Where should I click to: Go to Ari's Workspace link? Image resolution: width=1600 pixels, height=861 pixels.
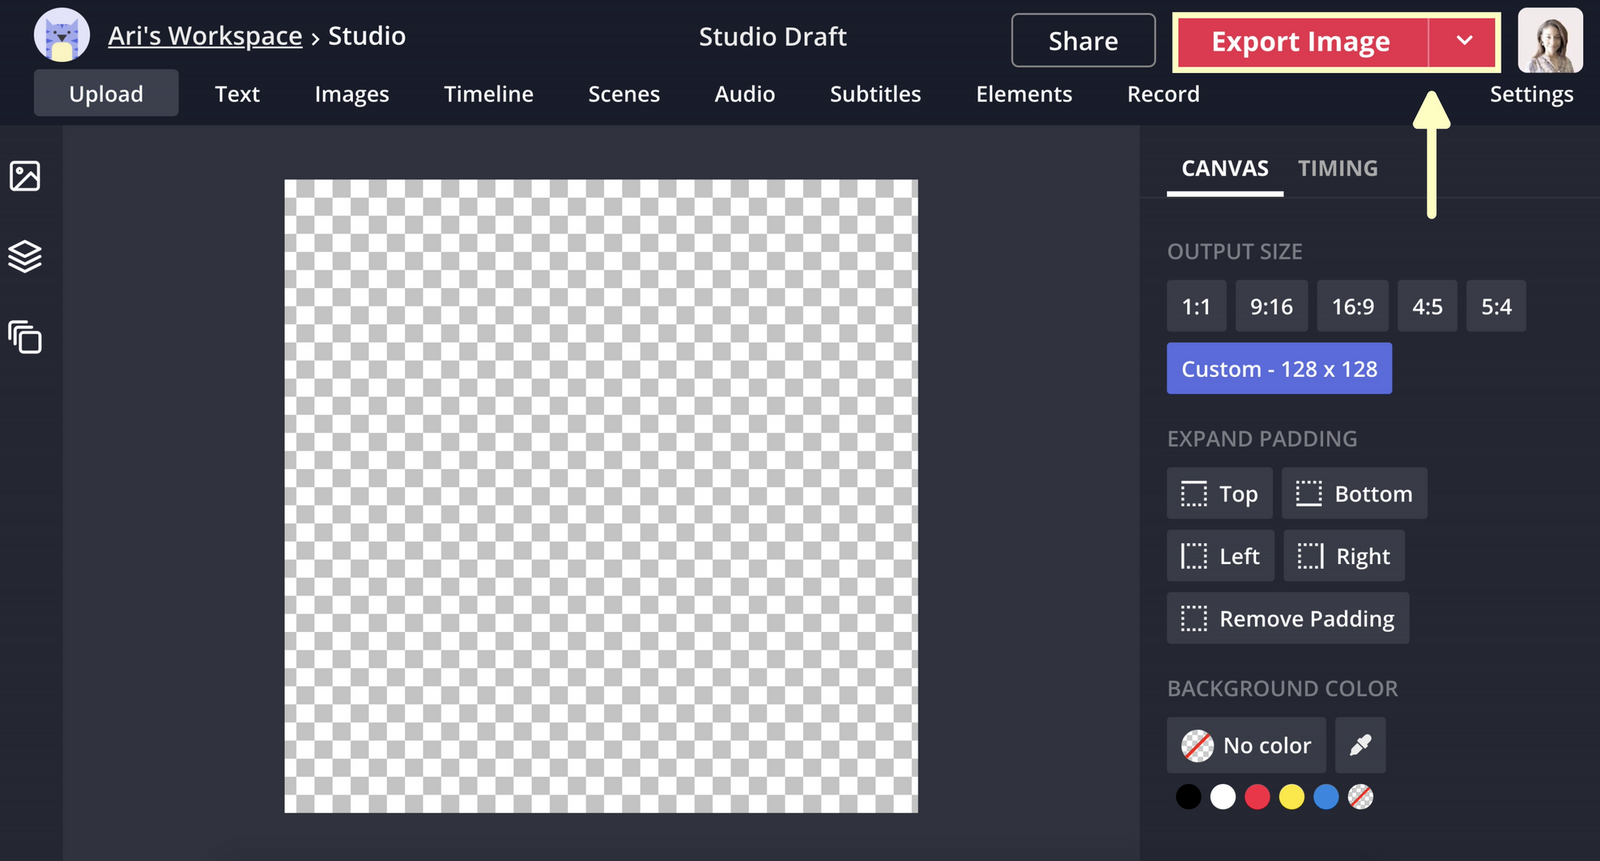click(x=205, y=36)
